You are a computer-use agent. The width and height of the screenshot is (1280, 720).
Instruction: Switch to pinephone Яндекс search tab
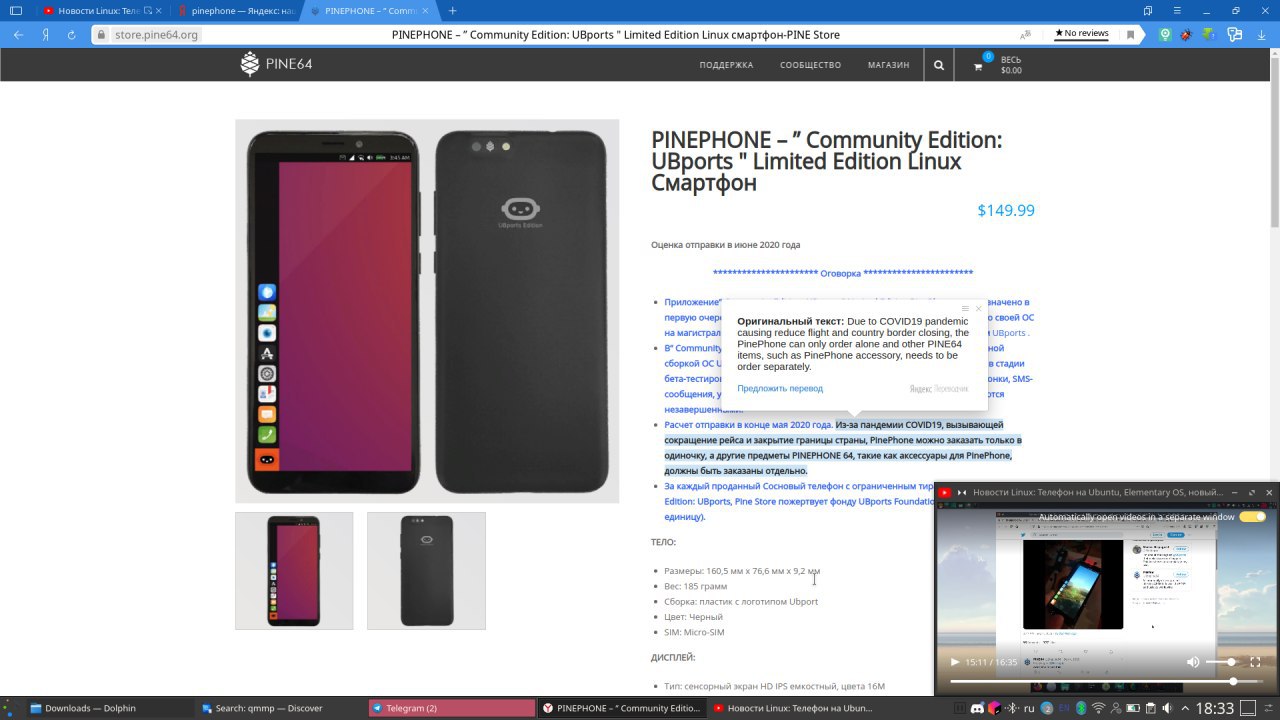(x=235, y=11)
